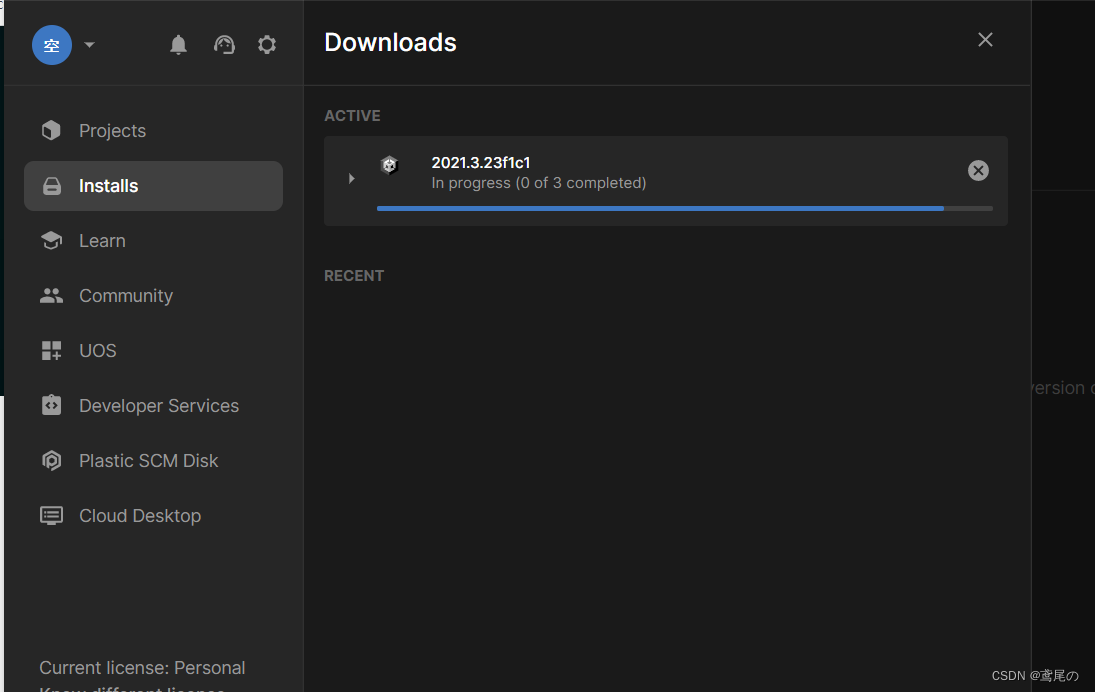The height and width of the screenshot is (692, 1095).
Task: Click the ACTIVE section heading
Action: click(352, 116)
